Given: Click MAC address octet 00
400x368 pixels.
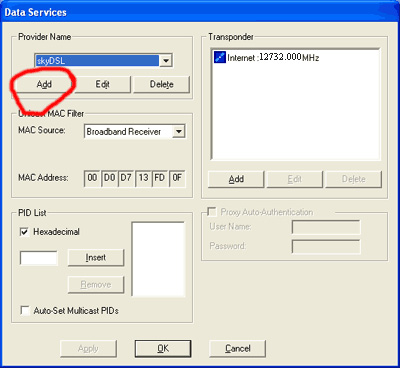Looking at the screenshot, I should [92, 178].
